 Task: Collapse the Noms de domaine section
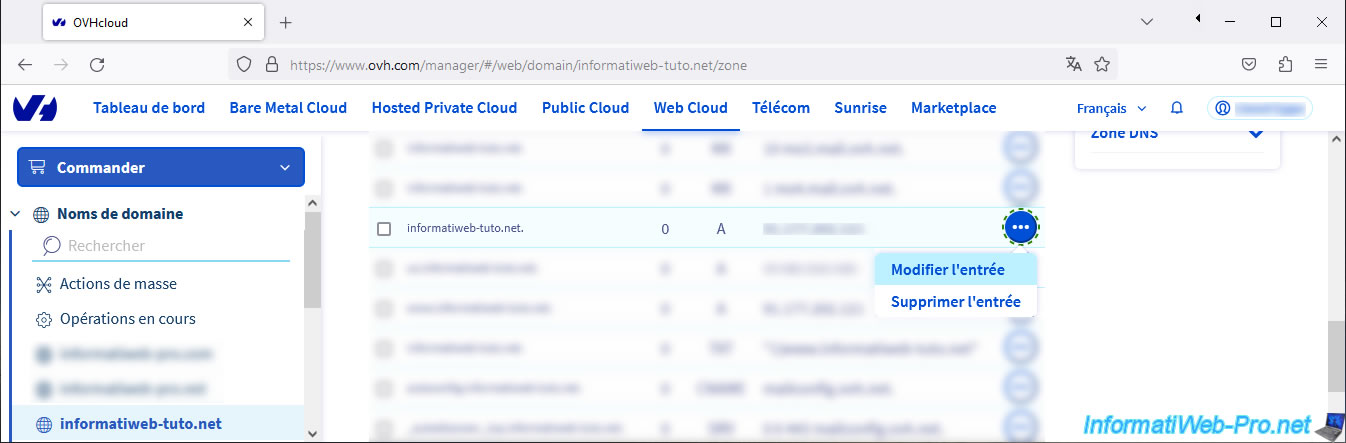pos(16,214)
